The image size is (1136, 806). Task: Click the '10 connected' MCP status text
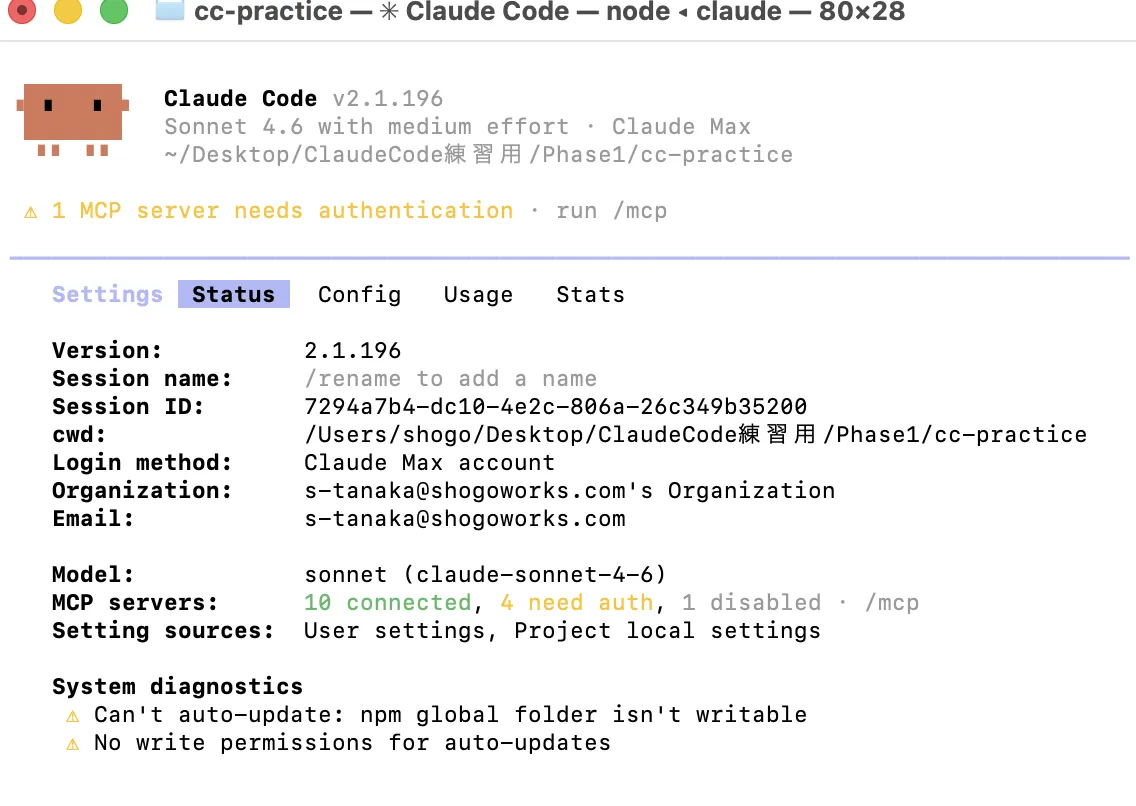388,603
